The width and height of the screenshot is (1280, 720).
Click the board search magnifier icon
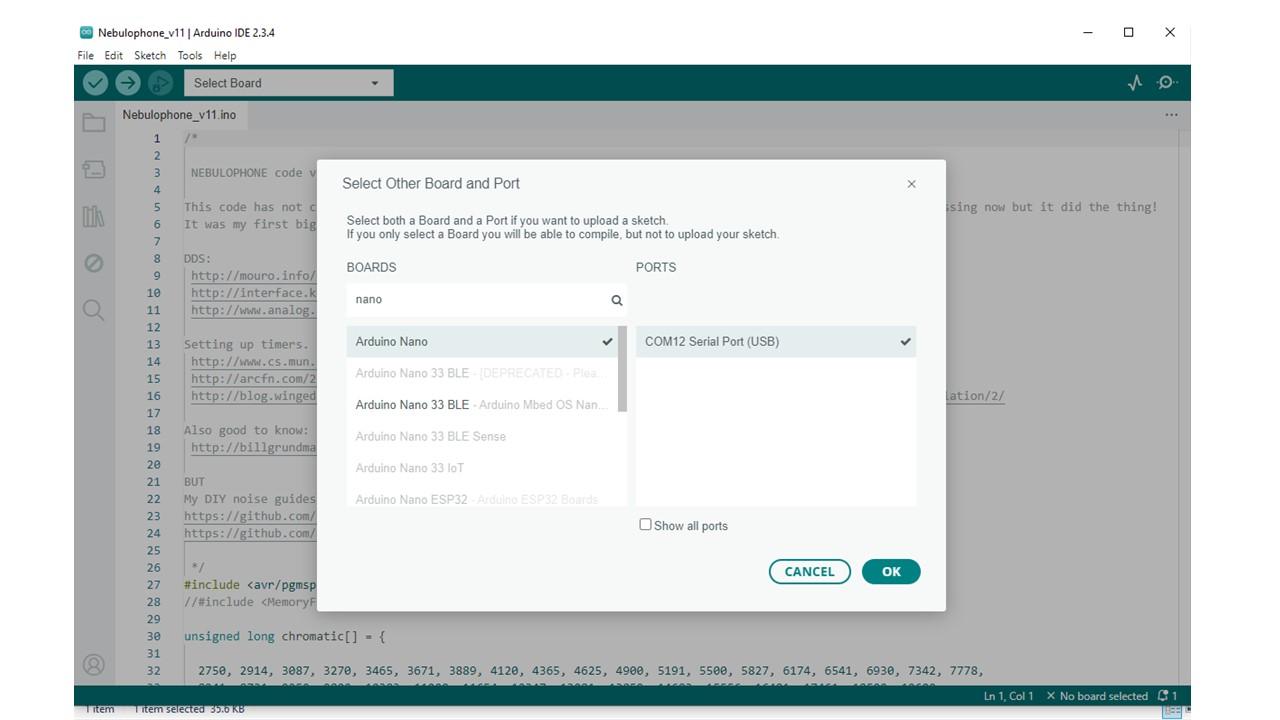coord(617,300)
